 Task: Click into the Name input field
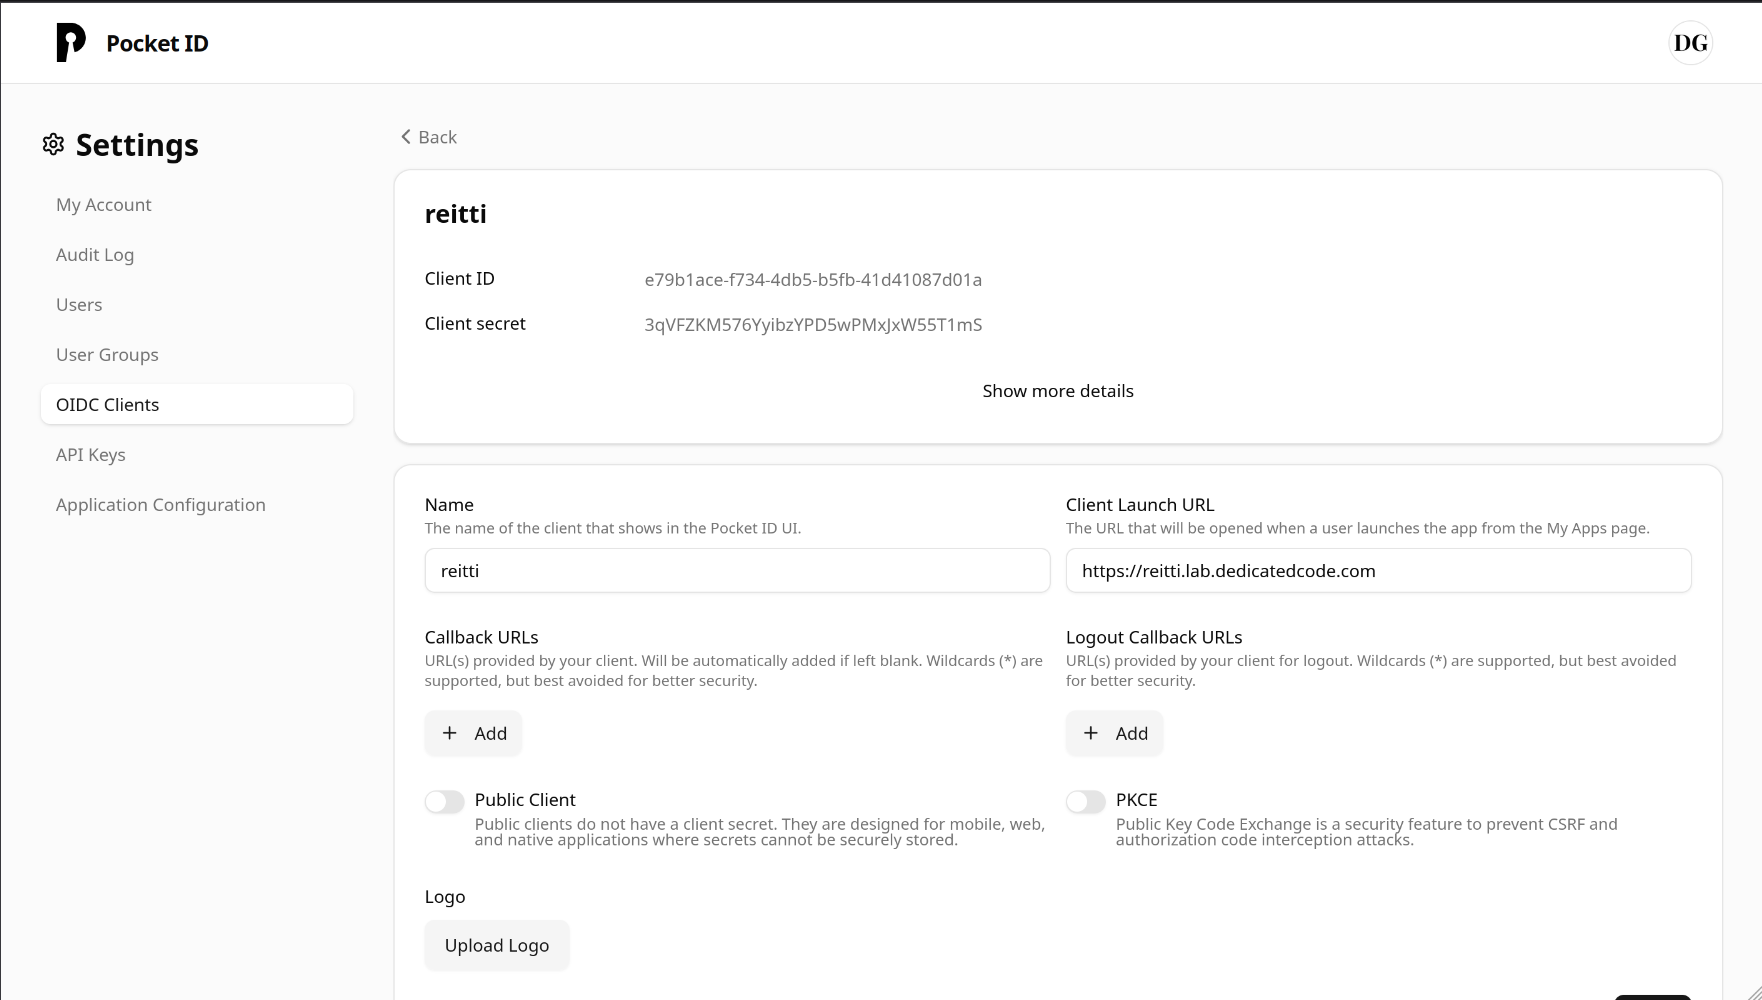(737, 571)
